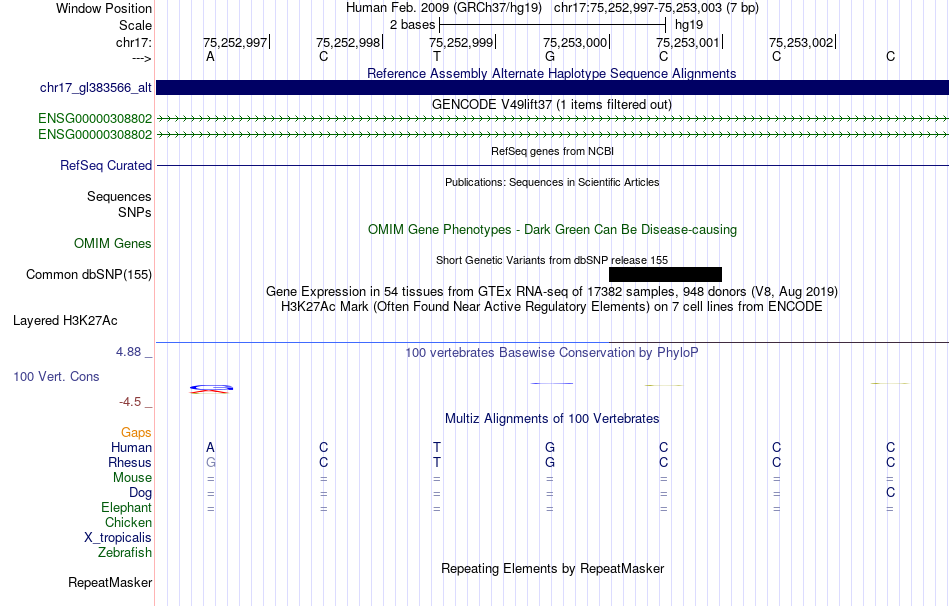Viewport: 950px width, 606px height.
Task: Click Repeating Elements by RepeatMasker title
Action: click(x=553, y=568)
